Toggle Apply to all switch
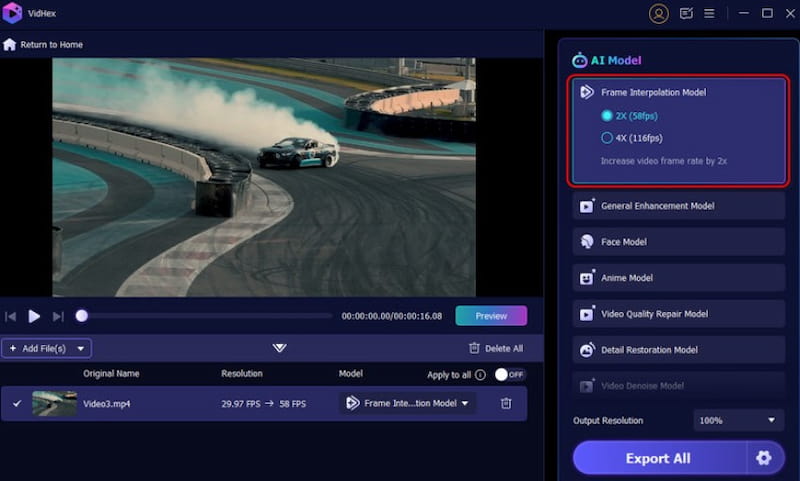 pyautogui.click(x=510, y=374)
